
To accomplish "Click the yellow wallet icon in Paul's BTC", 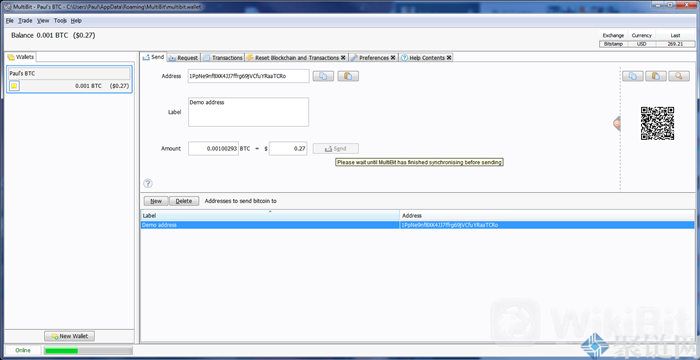I will click(x=14, y=86).
